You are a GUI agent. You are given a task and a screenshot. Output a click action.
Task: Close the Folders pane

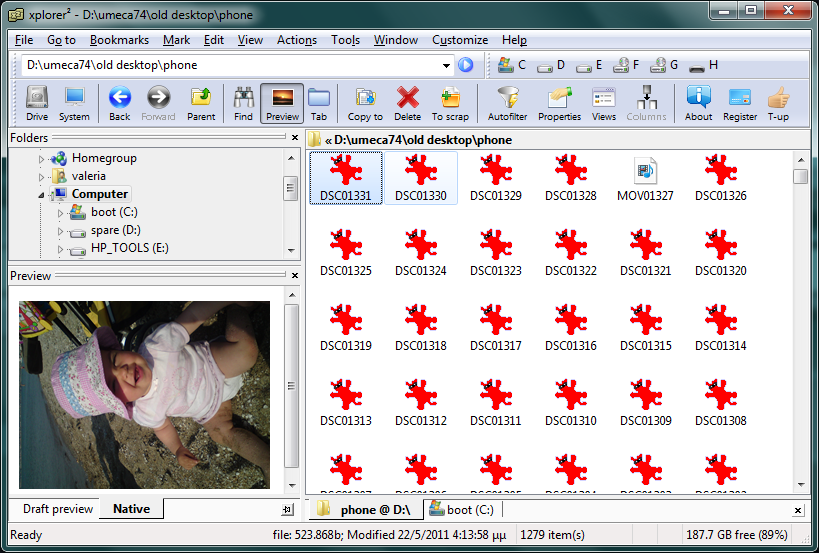click(x=295, y=137)
